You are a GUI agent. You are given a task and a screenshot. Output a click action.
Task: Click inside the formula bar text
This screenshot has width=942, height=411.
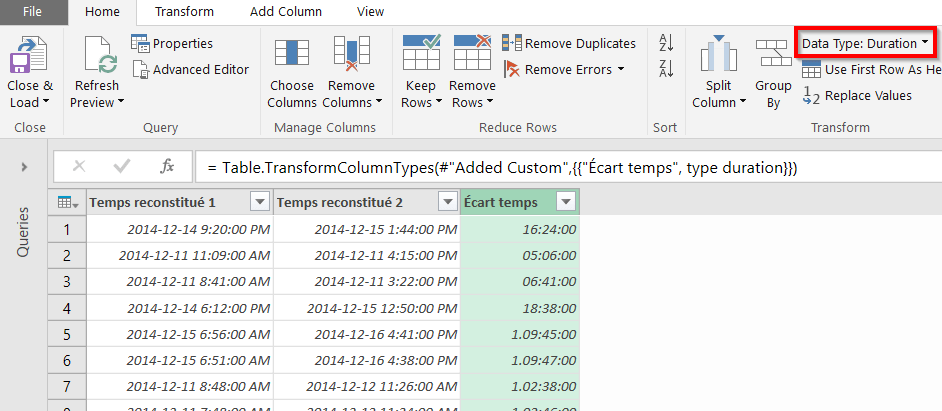[500, 167]
